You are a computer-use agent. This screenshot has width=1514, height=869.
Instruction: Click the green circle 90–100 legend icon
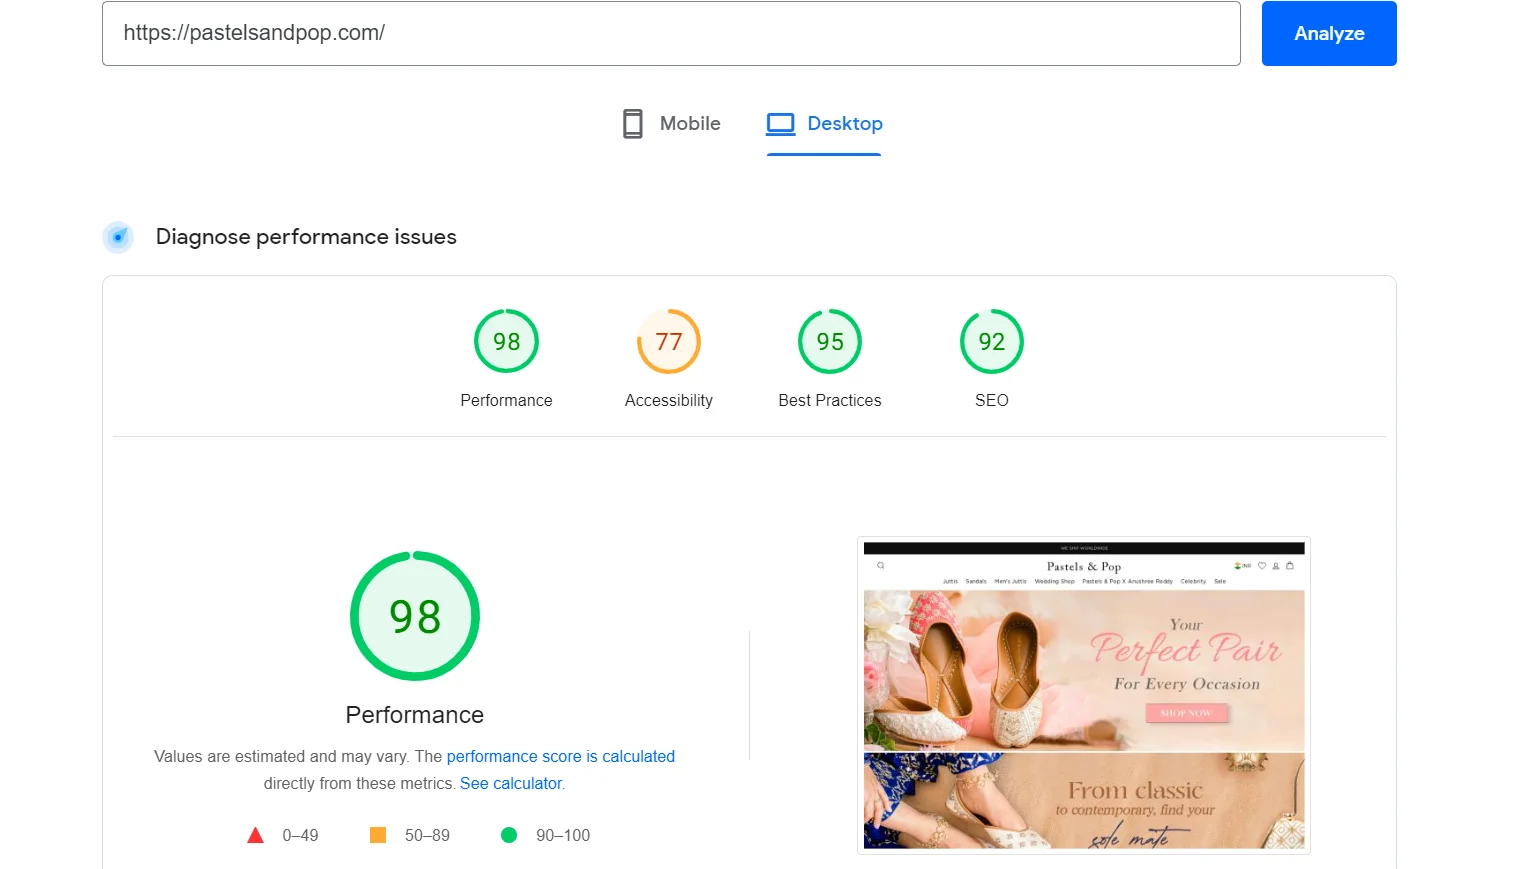tap(509, 835)
